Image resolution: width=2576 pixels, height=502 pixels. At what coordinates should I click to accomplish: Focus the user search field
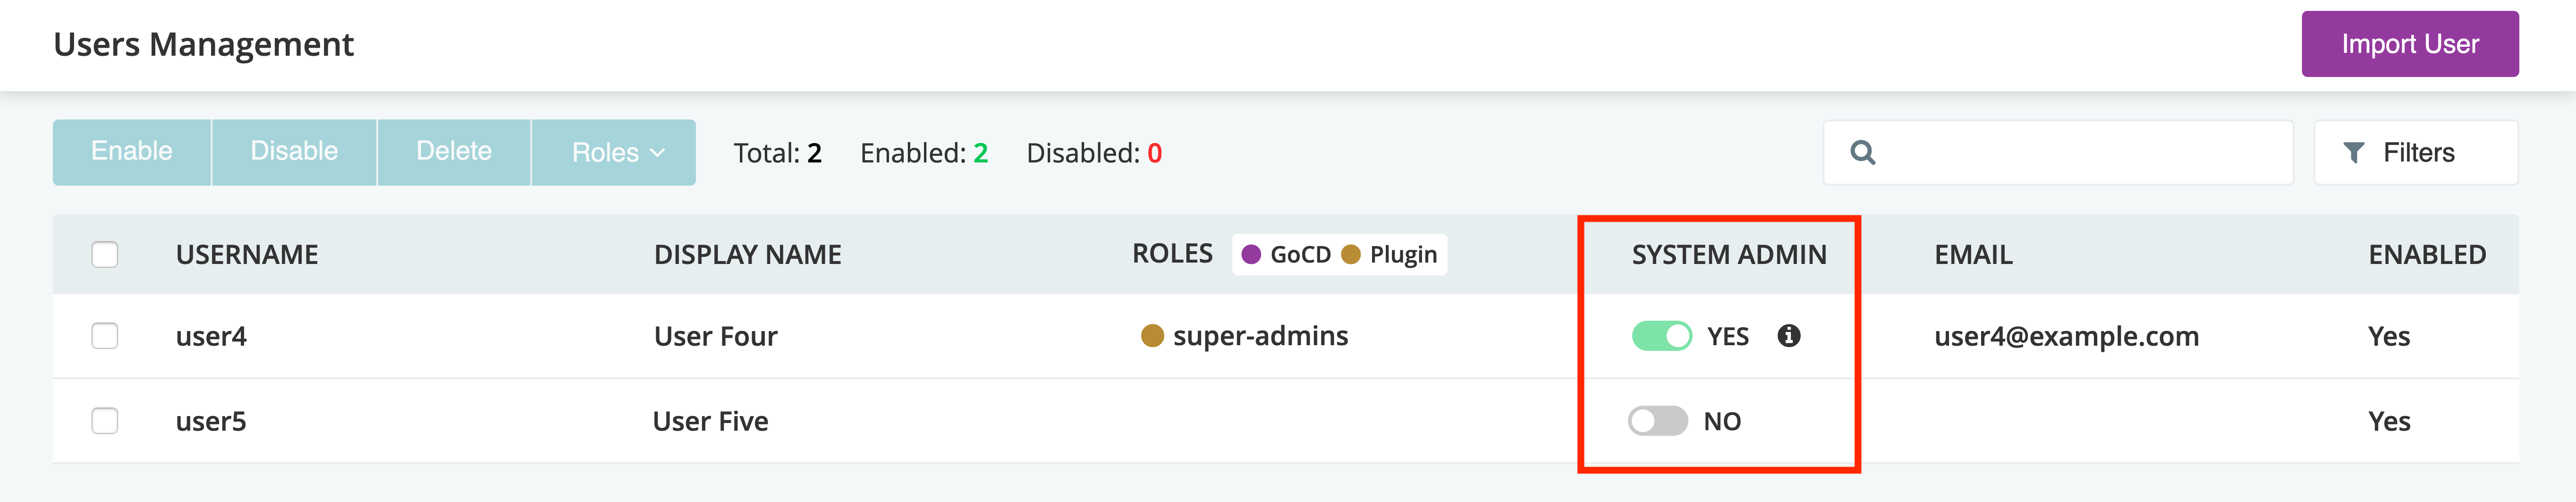coord(2058,152)
